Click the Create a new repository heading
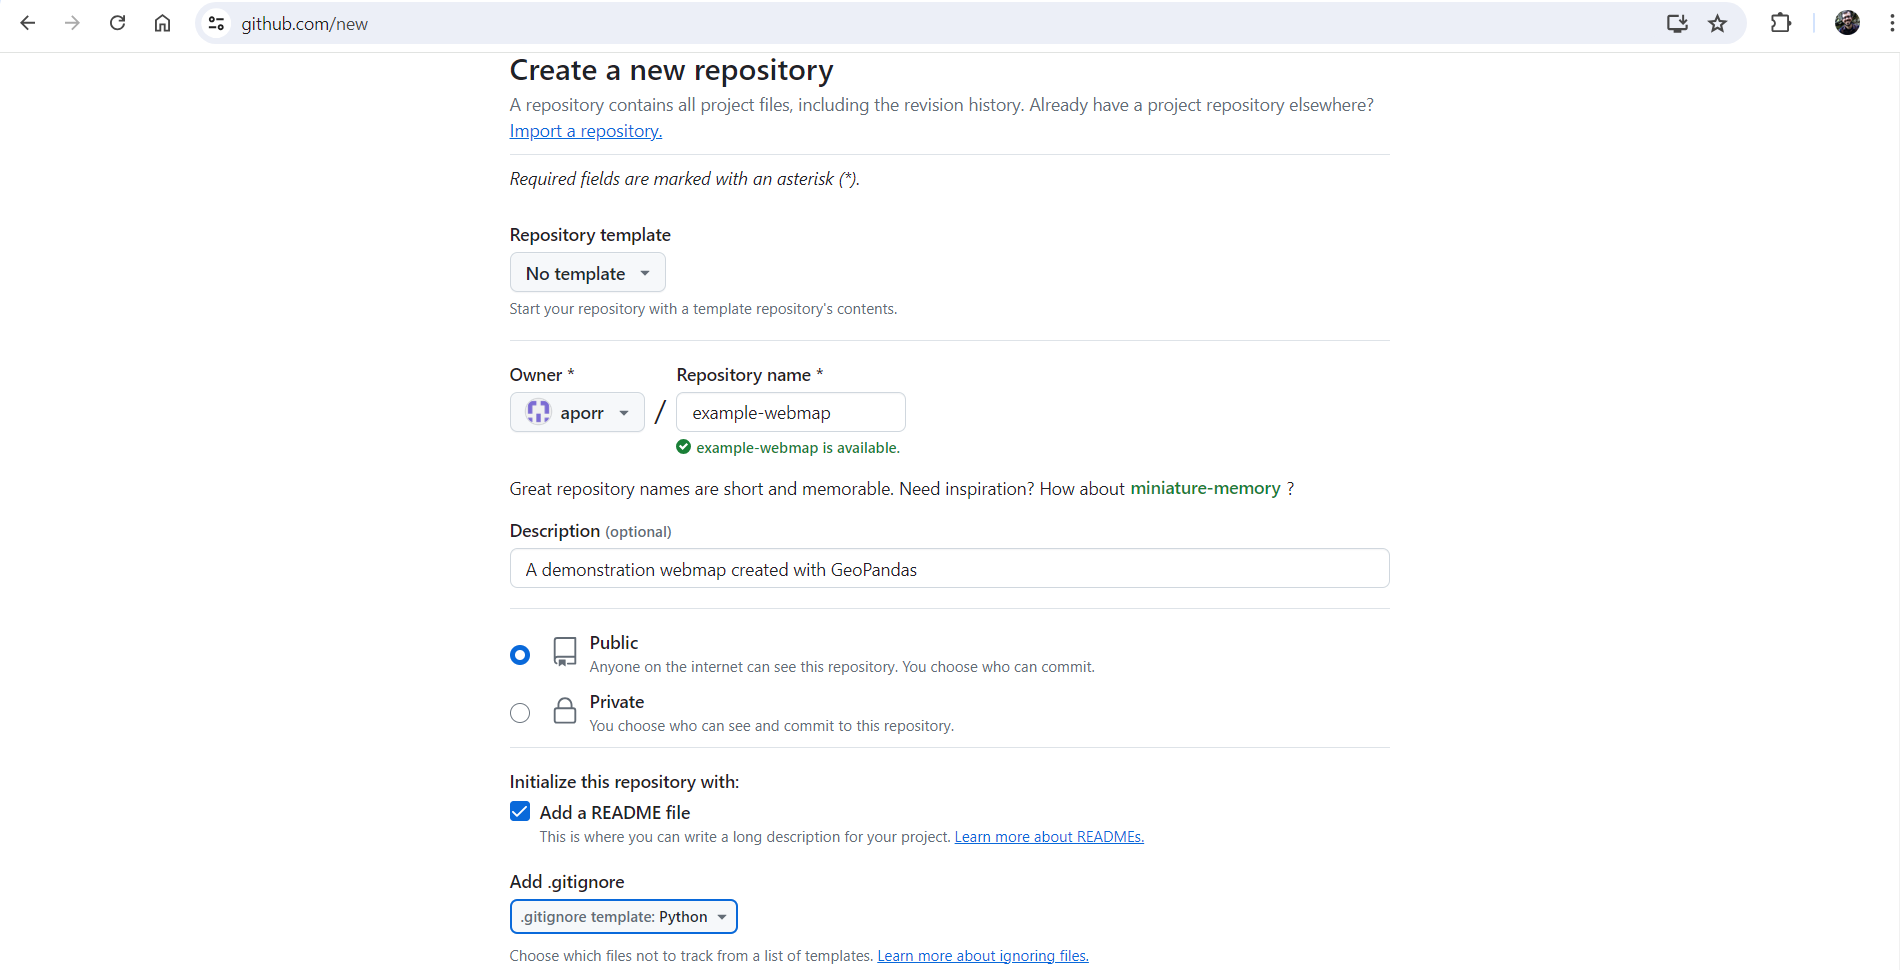Screen dimensions: 1900x970 [671, 70]
